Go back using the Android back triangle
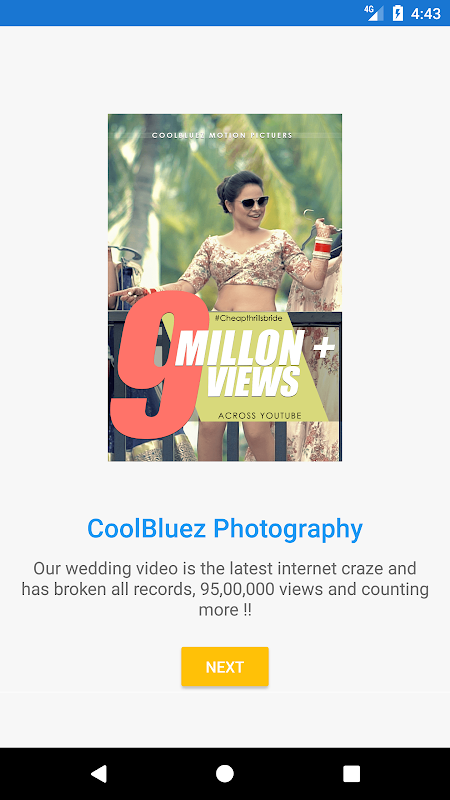 (x=98, y=773)
